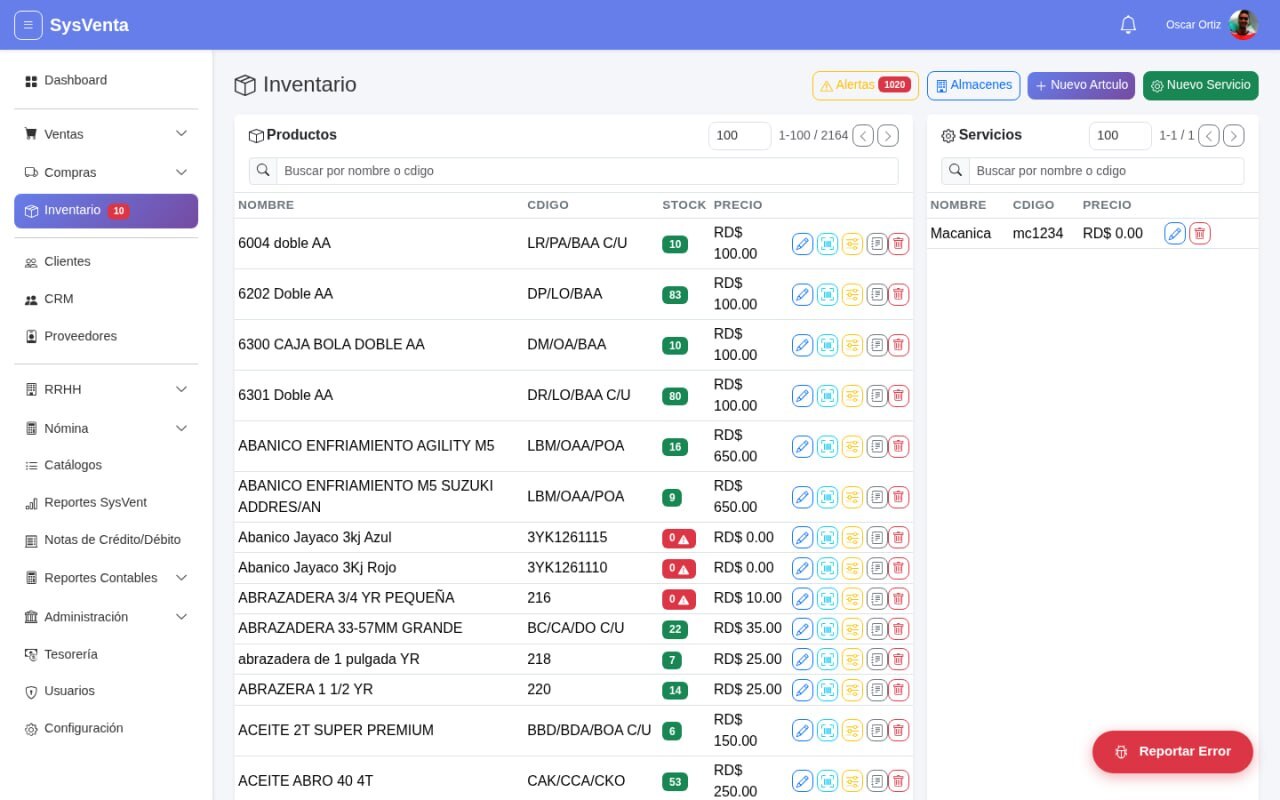Click the SysVenta logo text
The width and height of the screenshot is (1280, 800).
point(89,25)
